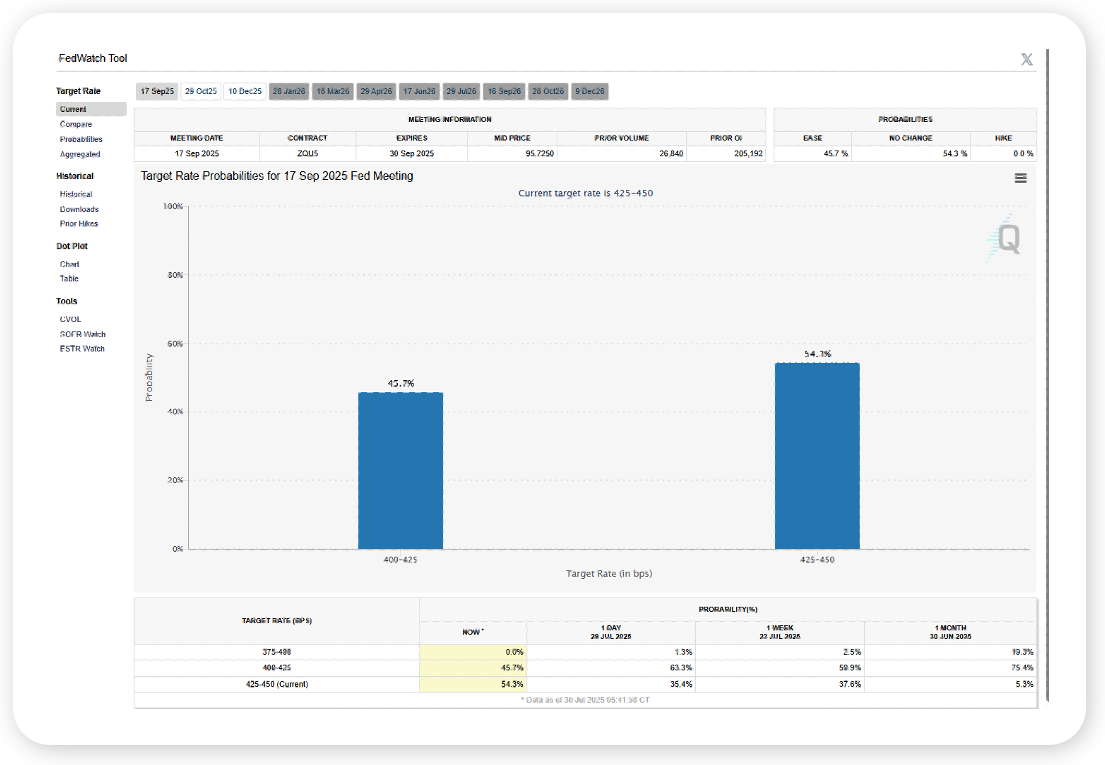Click the mid price value 95.7250

[x=539, y=154]
